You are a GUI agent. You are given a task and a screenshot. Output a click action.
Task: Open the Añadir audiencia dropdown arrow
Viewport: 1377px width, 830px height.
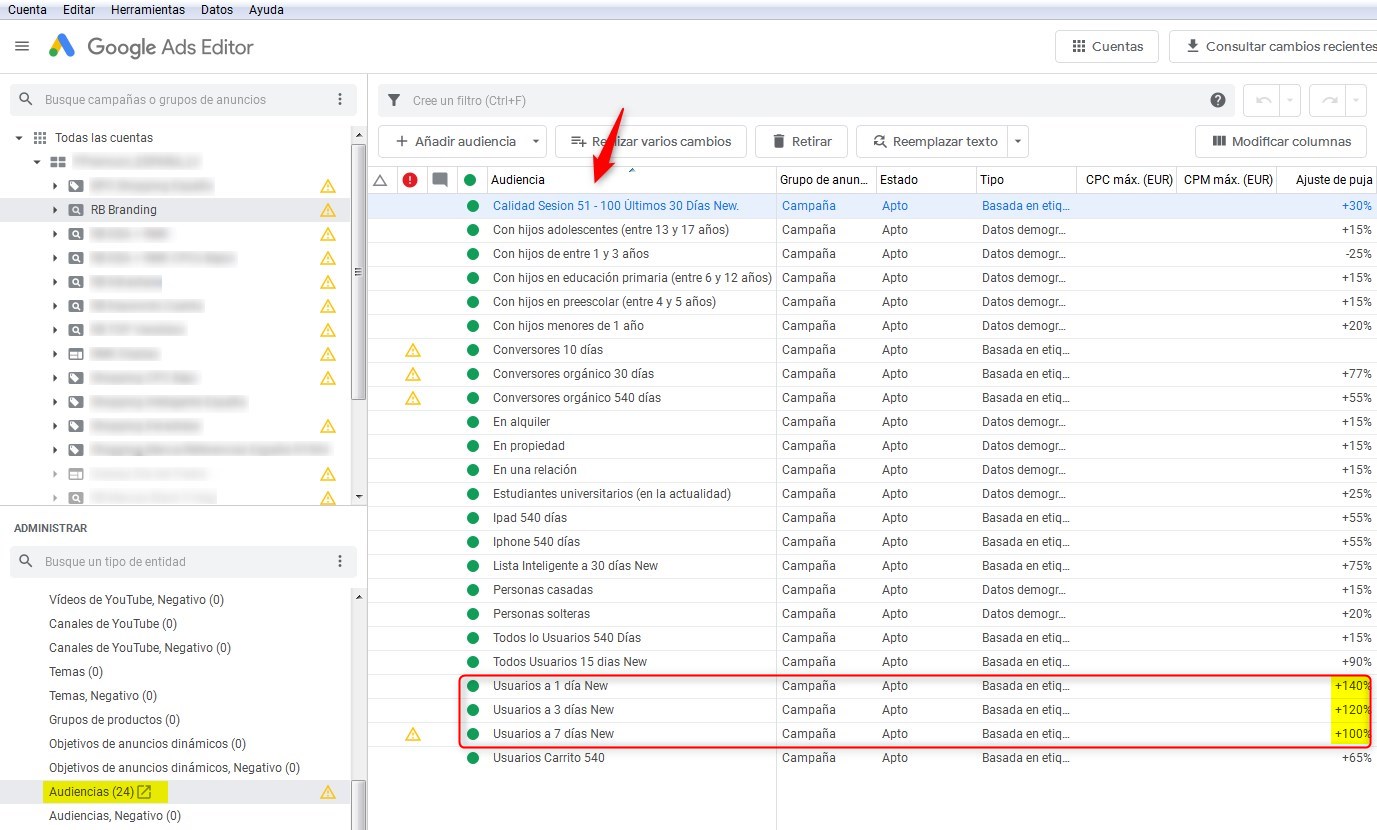[x=536, y=142]
